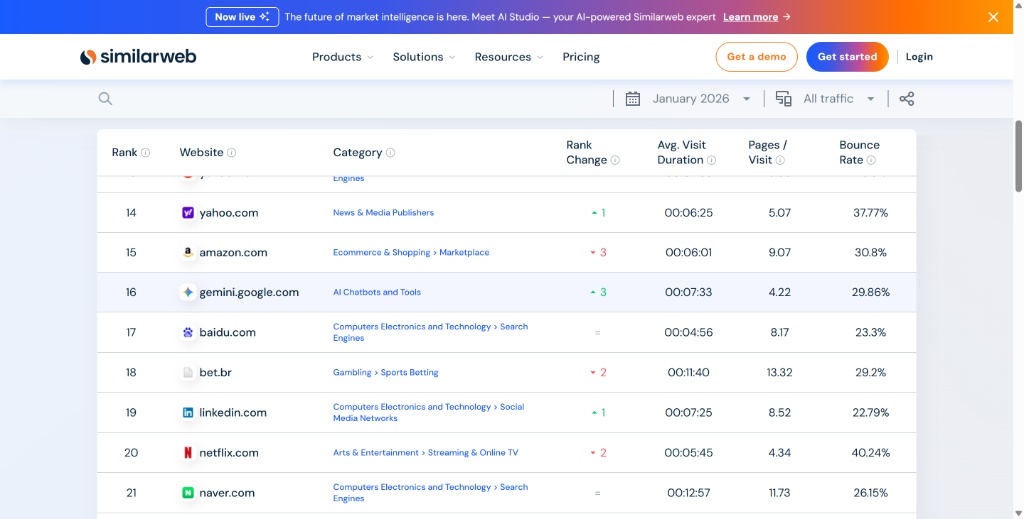Viewport: 1024px width, 519px height.
Task: Click the share icon
Action: point(906,99)
